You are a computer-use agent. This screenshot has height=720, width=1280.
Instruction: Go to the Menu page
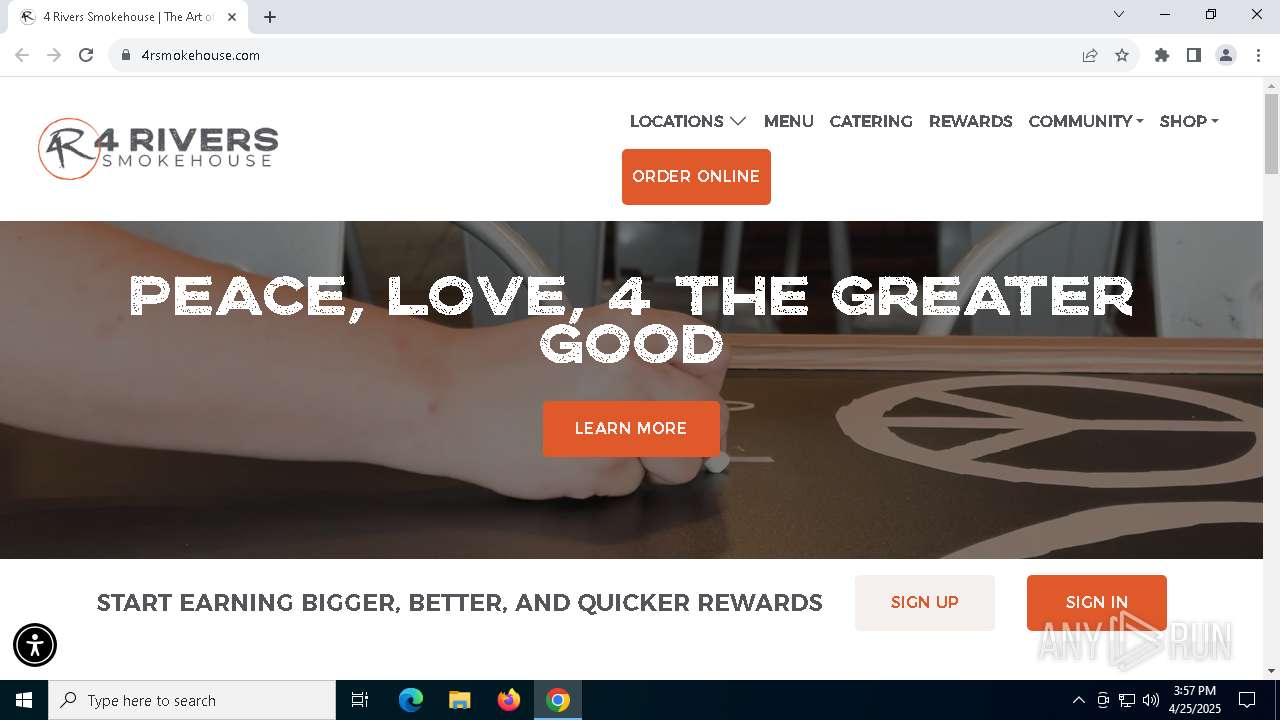click(x=789, y=121)
